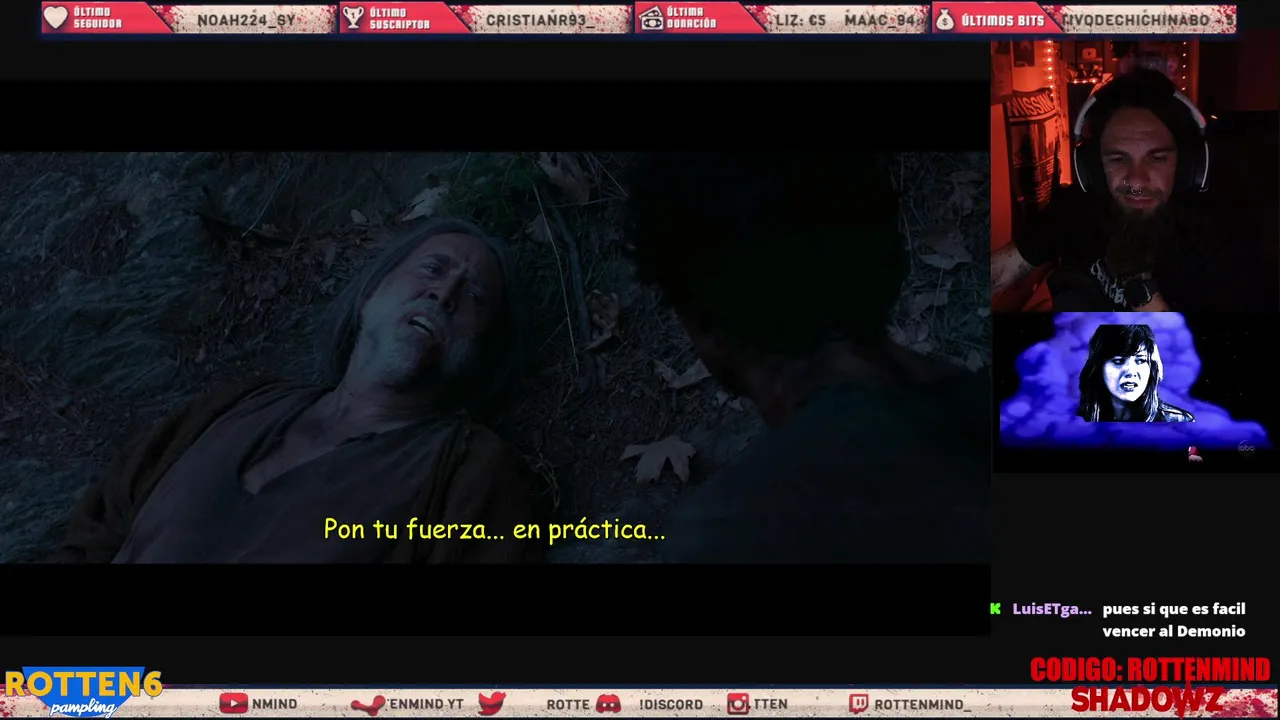The width and height of the screenshot is (1280, 720).
Task: Click the Twitch icon in bottom bar
Action: coord(859,704)
